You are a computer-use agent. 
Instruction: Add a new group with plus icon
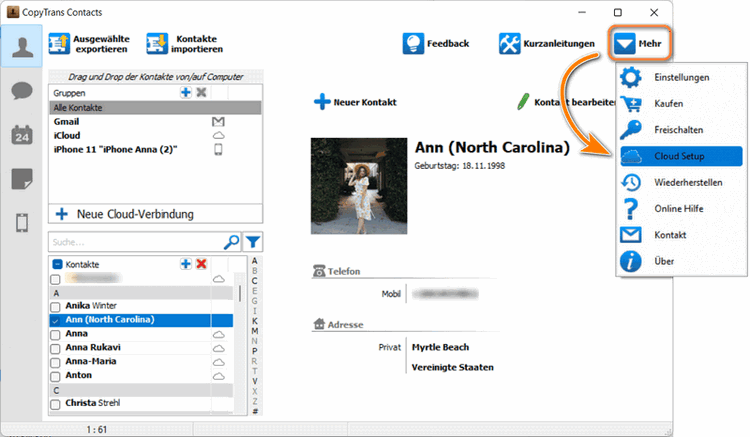pos(186,92)
